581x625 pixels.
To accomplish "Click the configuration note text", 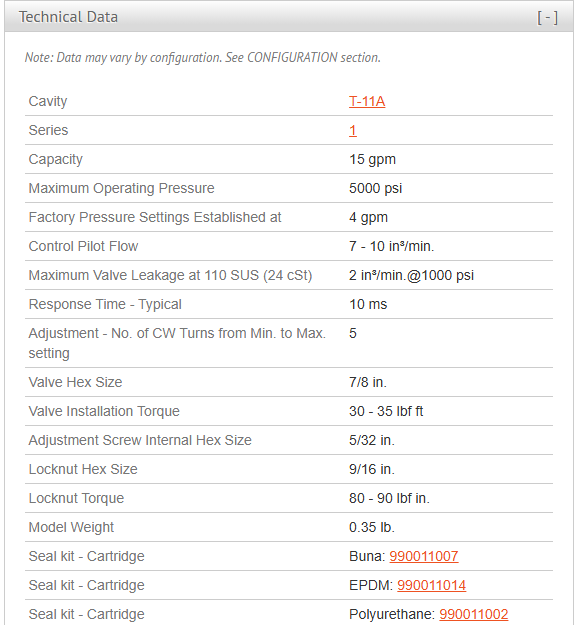I will pos(203,58).
